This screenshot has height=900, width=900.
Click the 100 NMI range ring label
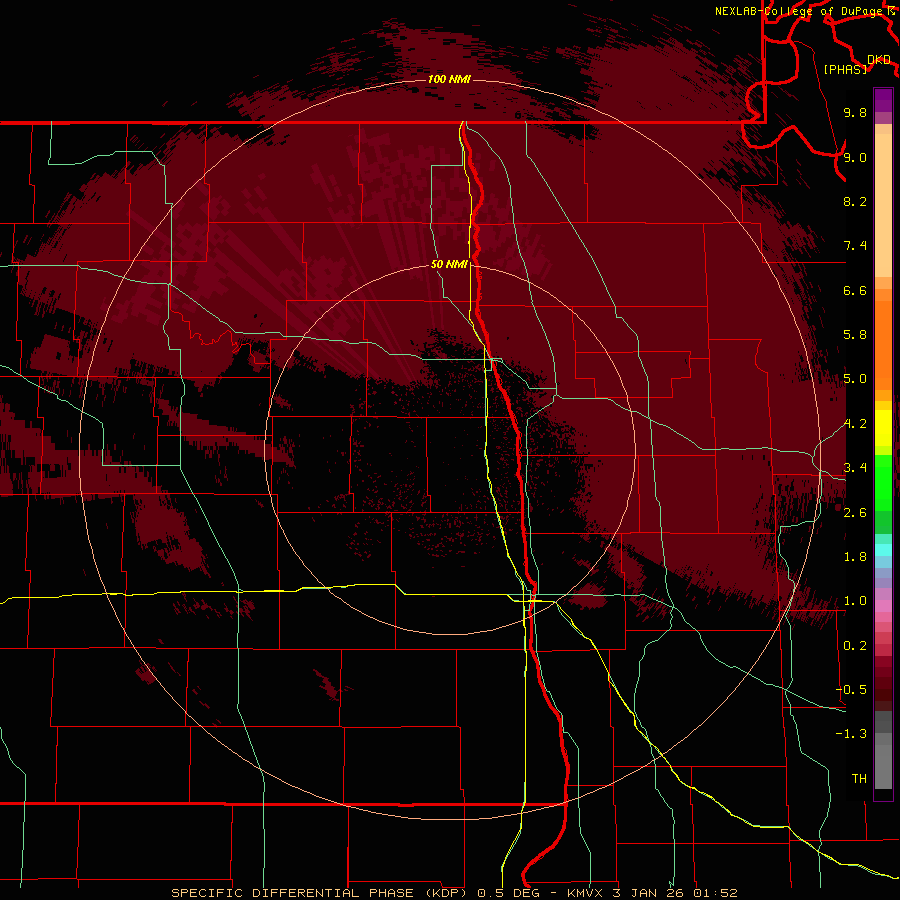(449, 79)
